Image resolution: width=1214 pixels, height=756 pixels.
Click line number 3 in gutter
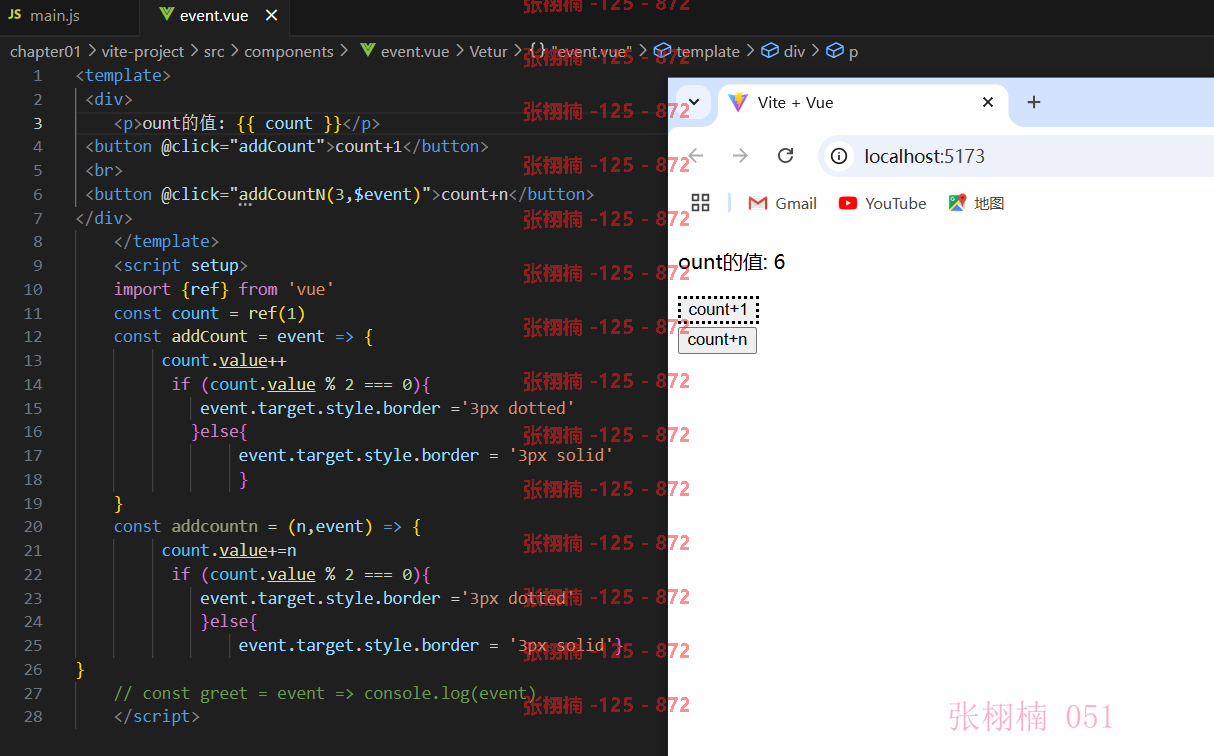[37, 123]
